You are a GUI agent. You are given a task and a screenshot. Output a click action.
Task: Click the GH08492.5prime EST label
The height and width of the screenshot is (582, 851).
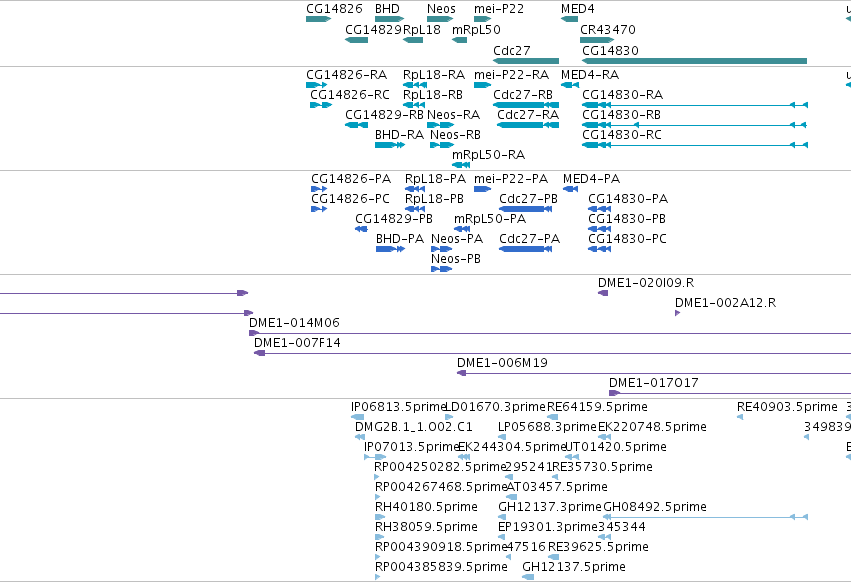point(655,507)
